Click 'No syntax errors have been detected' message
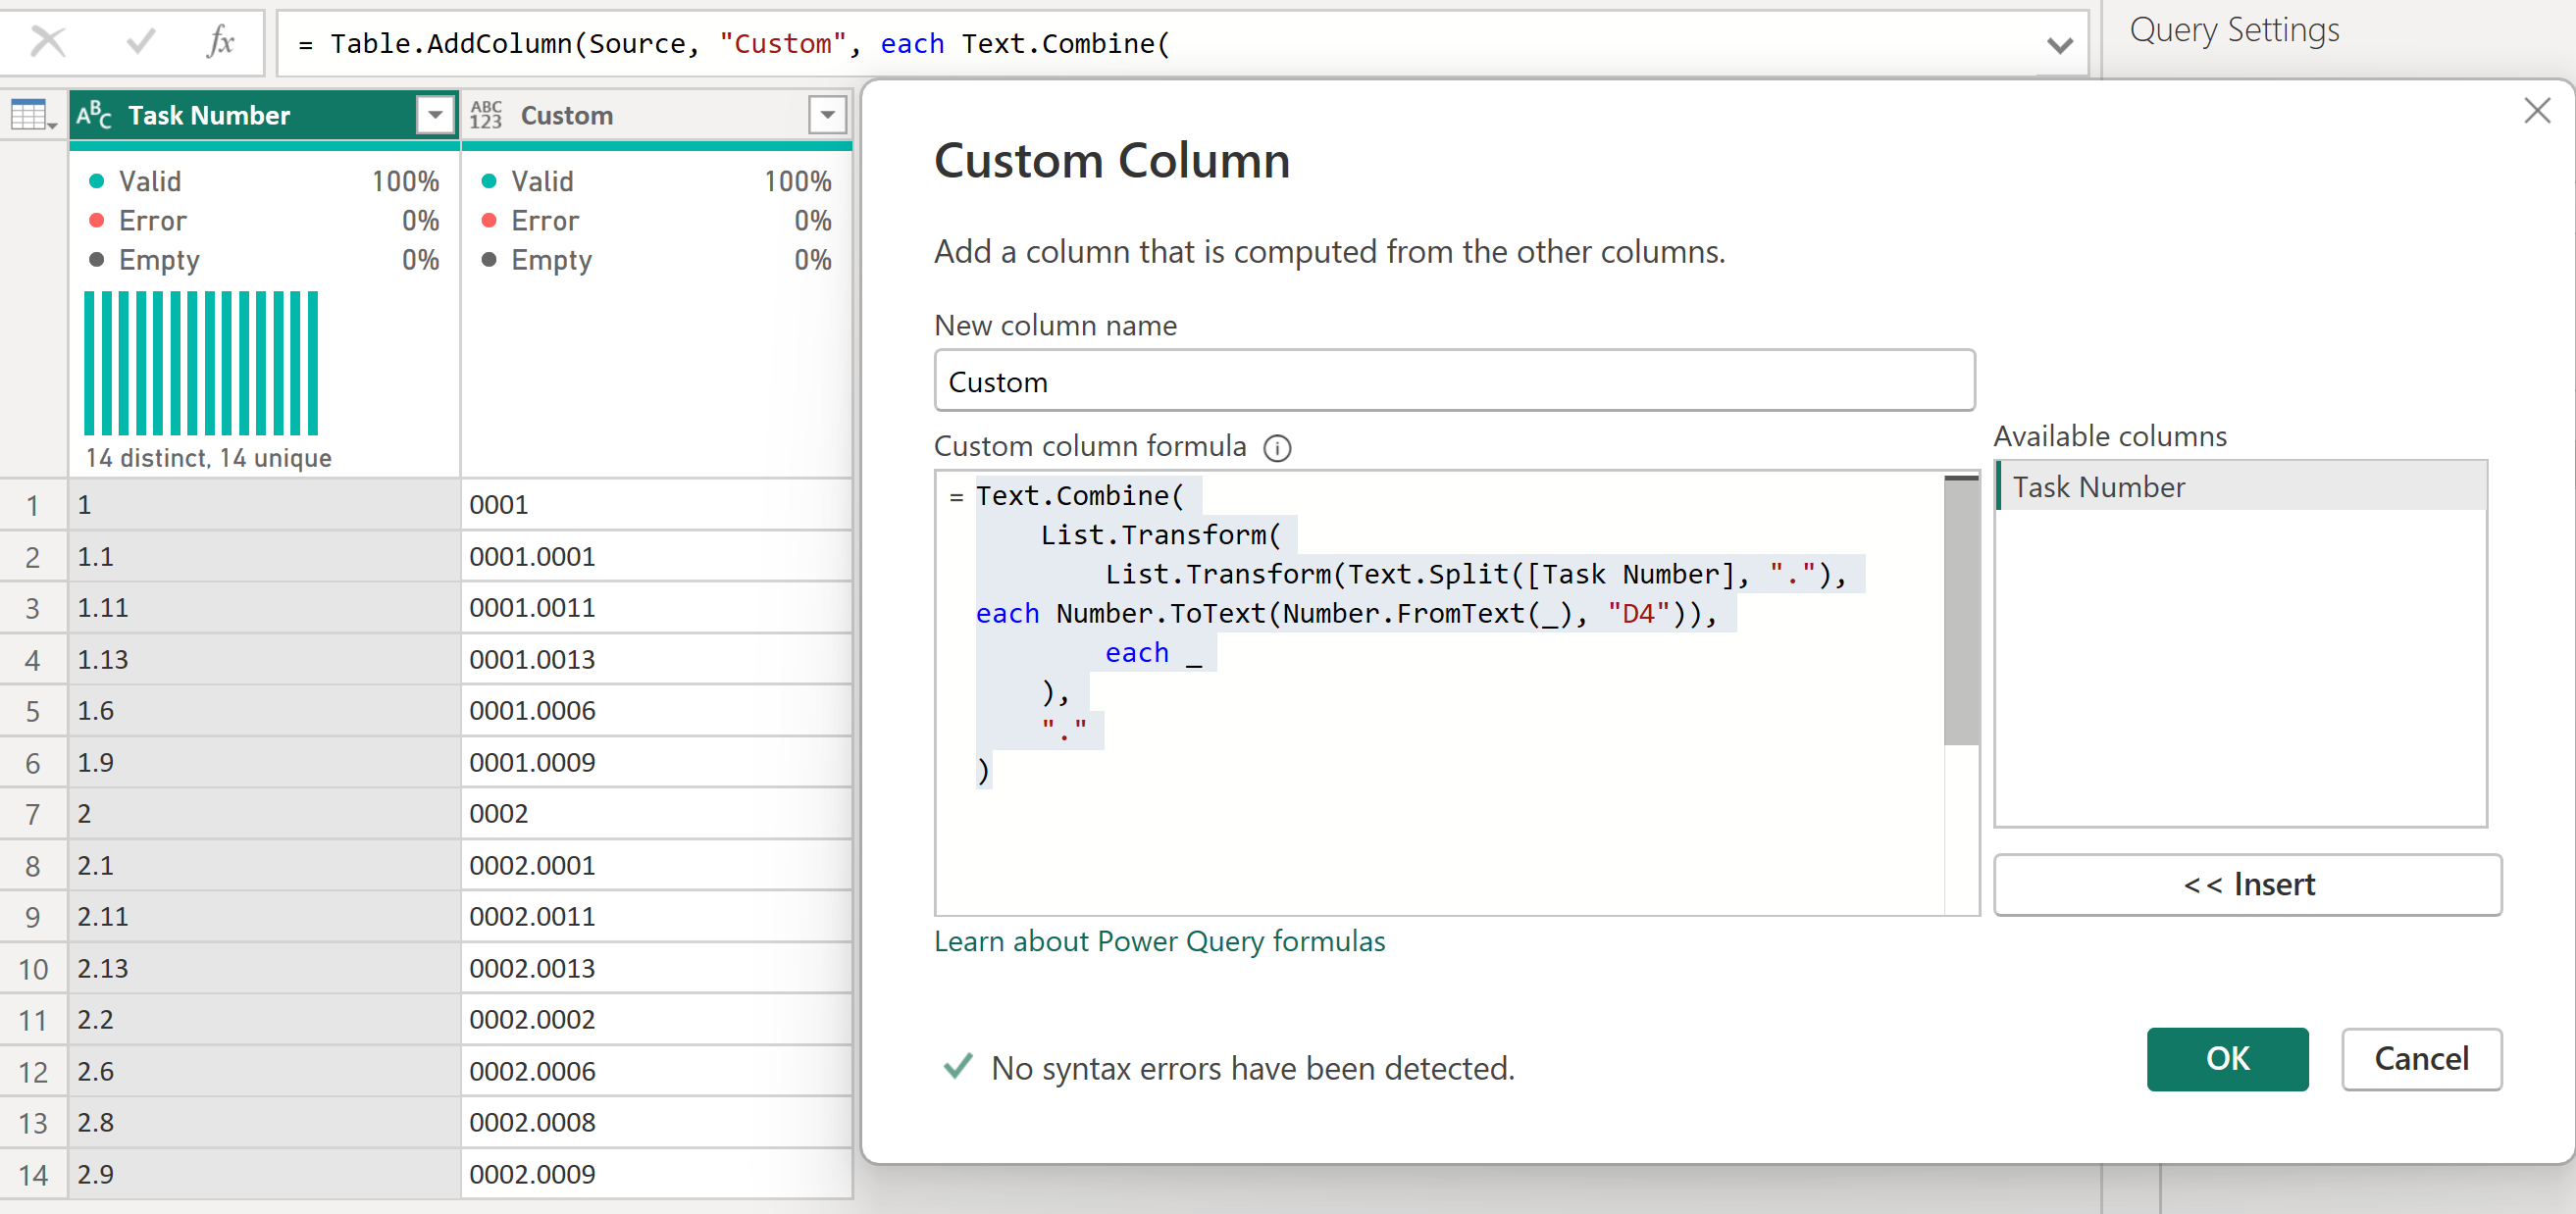The image size is (2576, 1214). pos(1252,1068)
